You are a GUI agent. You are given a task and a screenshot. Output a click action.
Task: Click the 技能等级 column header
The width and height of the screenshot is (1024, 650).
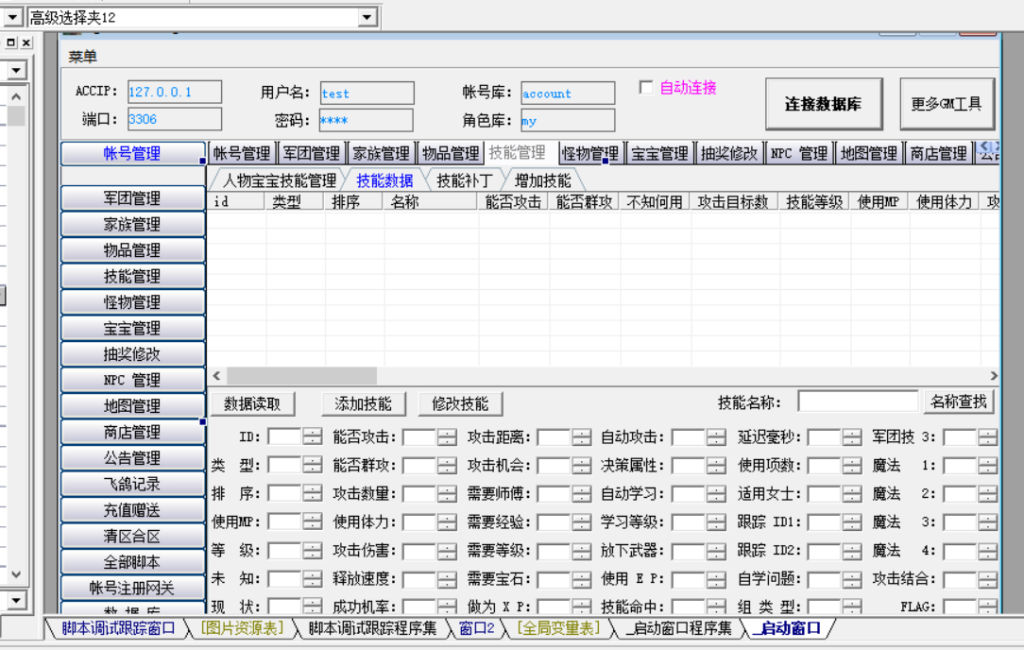[814, 202]
